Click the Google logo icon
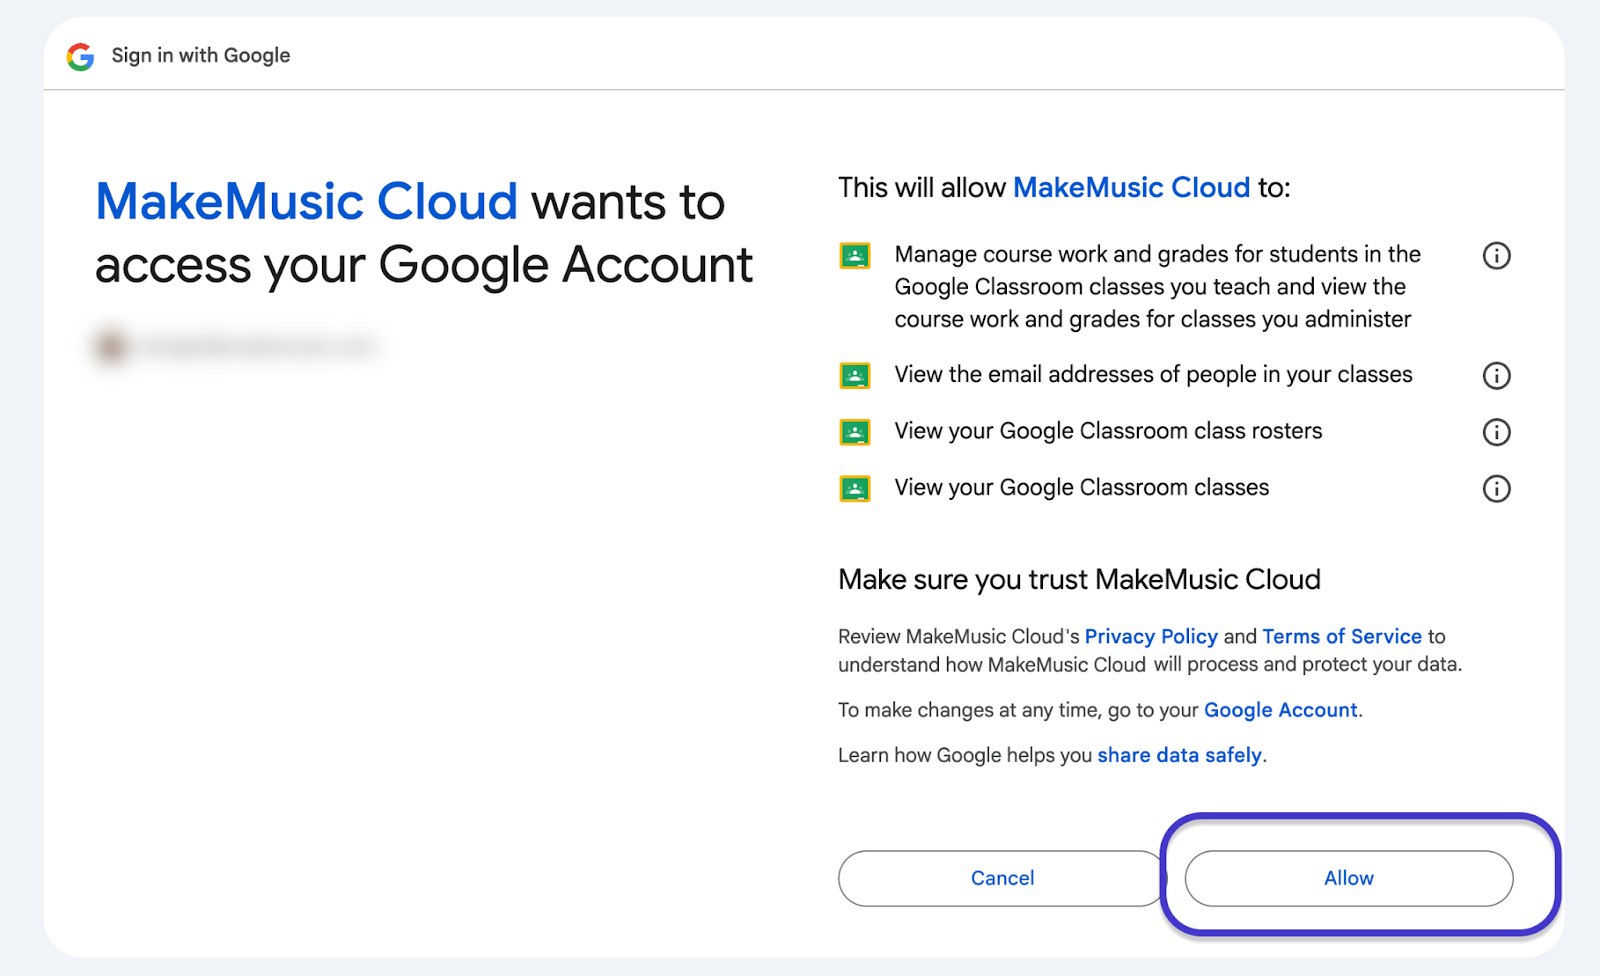The width and height of the screenshot is (1600, 976). pos(80,56)
